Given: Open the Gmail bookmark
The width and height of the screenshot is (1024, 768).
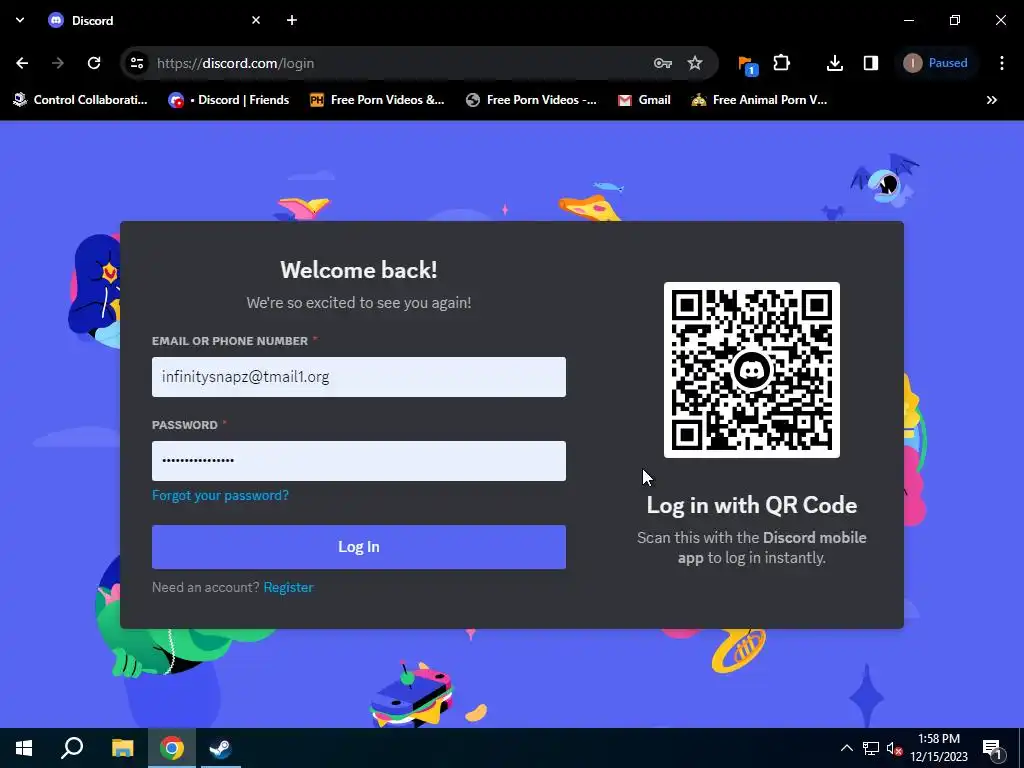Looking at the screenshot, I should 644,100.
